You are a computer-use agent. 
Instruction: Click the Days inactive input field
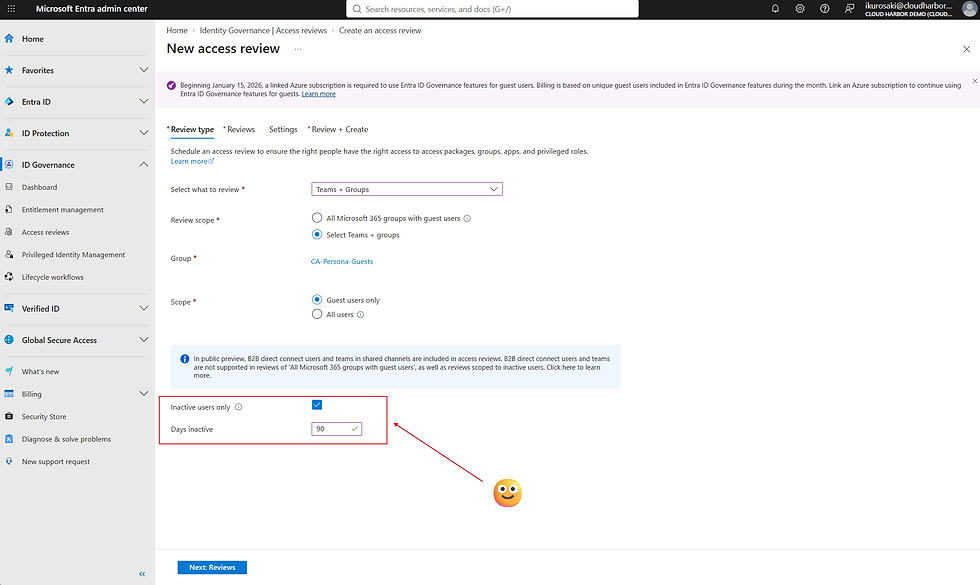pyautogui.click(x=336, y=429)
